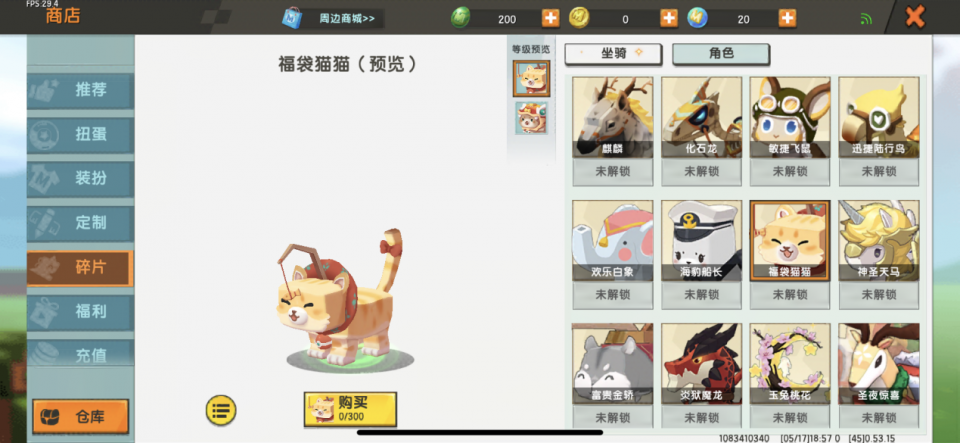
Task: Switch to the 坐骑 tab
Action: [613, 54]
